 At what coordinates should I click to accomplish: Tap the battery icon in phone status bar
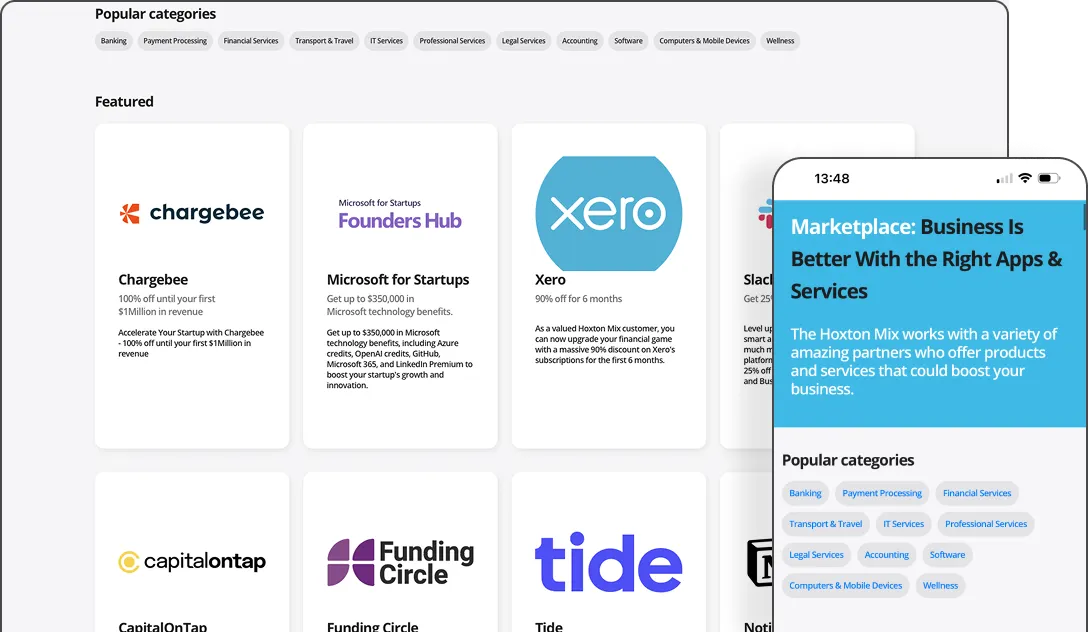[x=1048, y=178]
